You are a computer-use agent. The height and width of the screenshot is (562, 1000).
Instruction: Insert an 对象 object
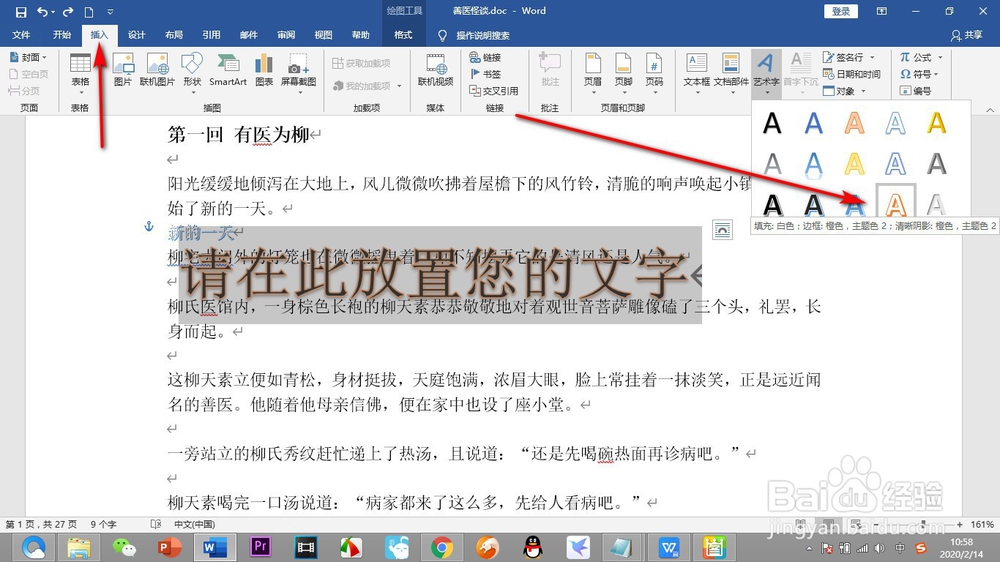(844, 91)
